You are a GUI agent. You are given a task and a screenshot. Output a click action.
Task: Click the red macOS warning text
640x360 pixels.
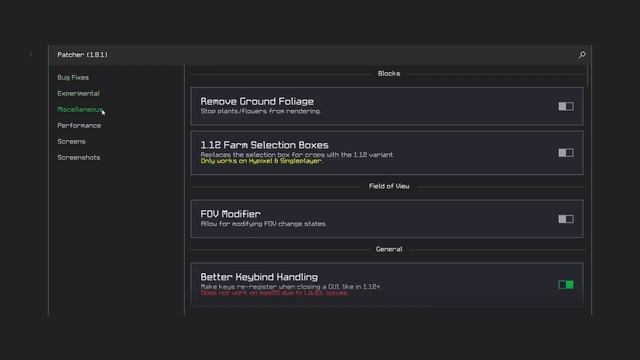[274, 293]
